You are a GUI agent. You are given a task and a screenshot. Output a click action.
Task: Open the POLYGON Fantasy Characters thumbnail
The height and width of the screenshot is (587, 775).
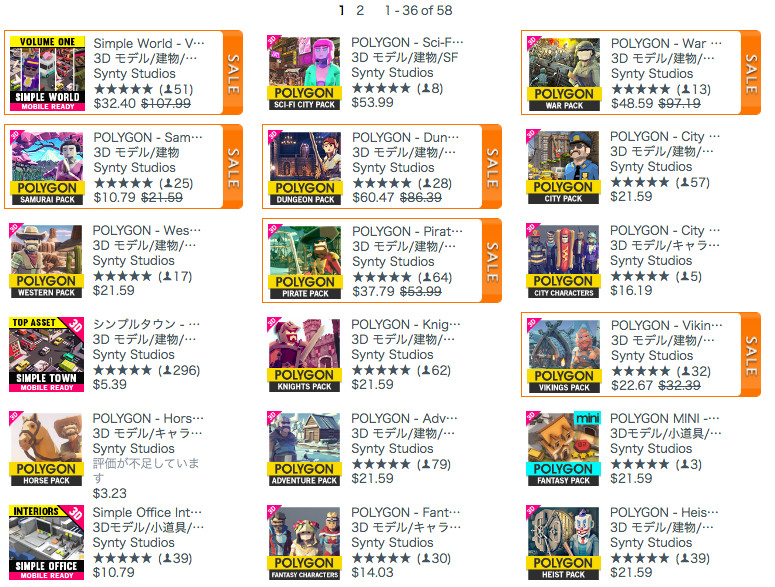304,543
